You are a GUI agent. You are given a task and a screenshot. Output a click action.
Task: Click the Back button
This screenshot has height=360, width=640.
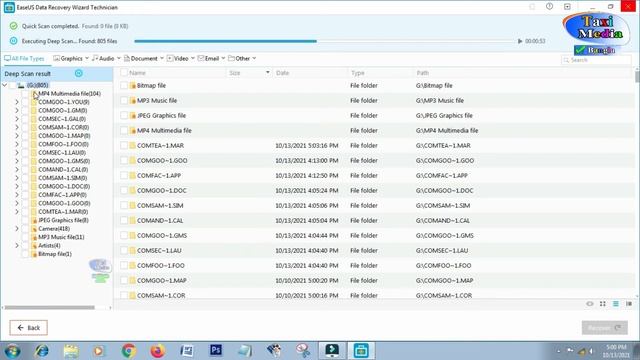point(29,328)
